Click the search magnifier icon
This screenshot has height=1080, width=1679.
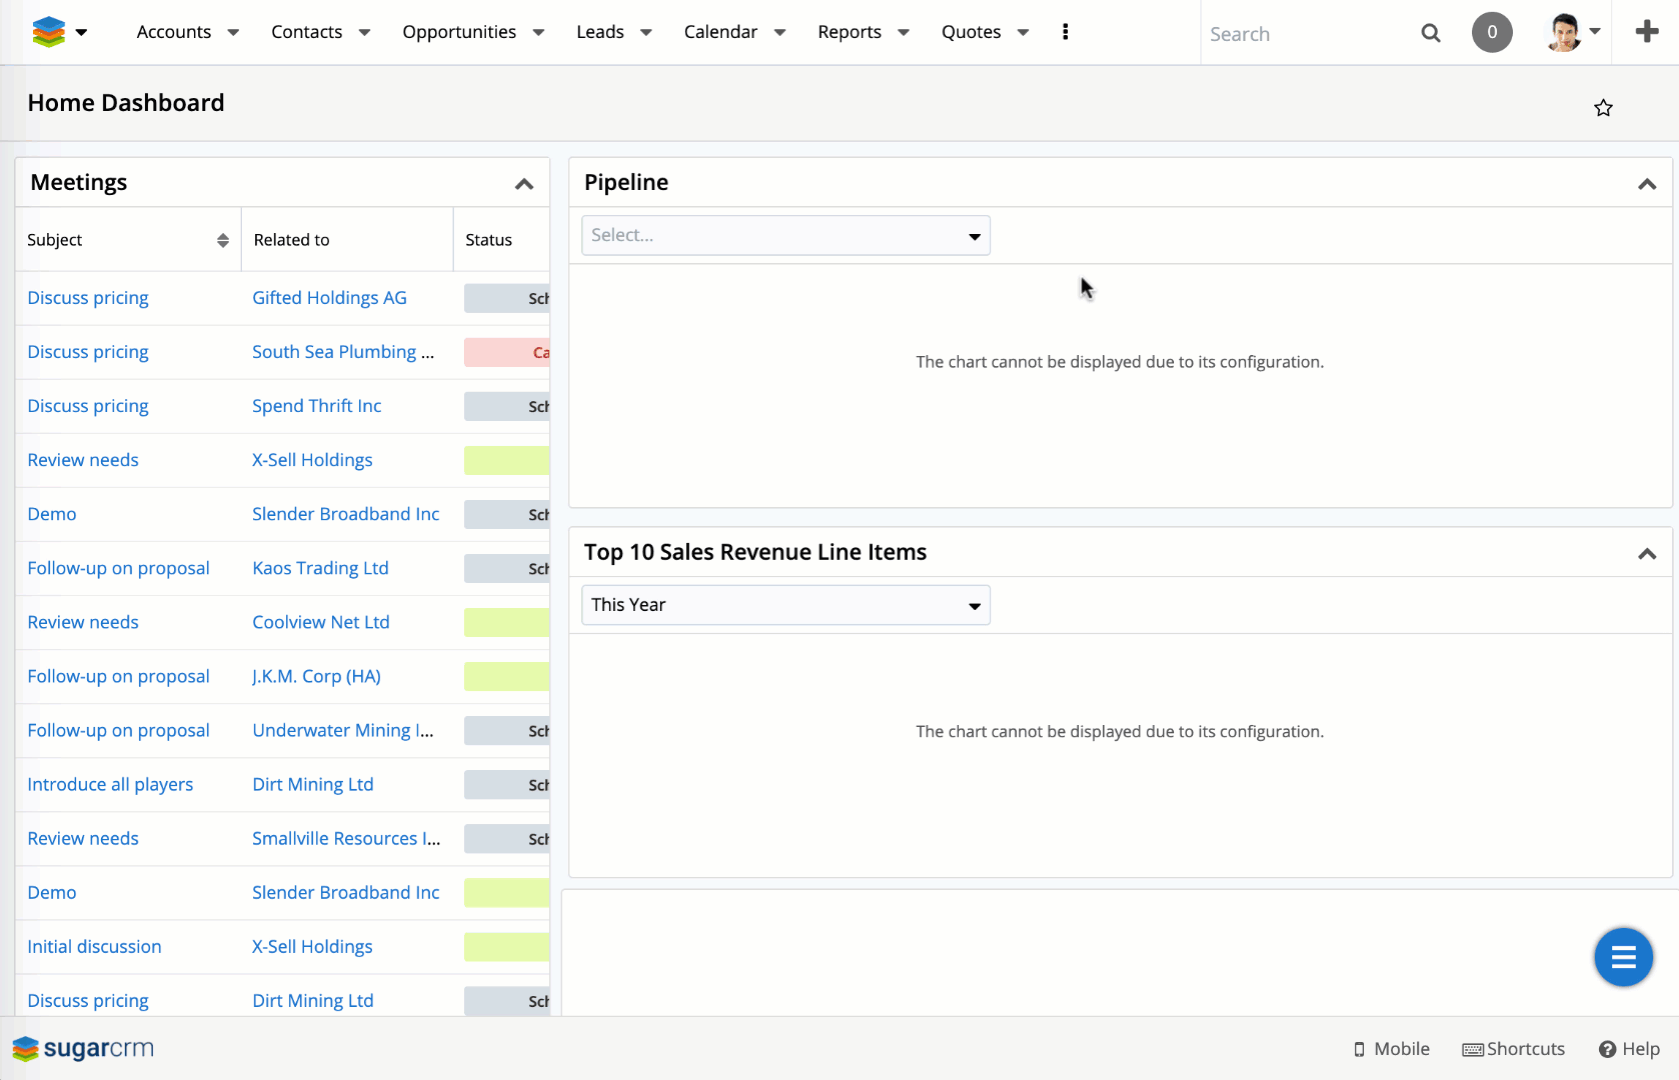[x=1431, y=33]
